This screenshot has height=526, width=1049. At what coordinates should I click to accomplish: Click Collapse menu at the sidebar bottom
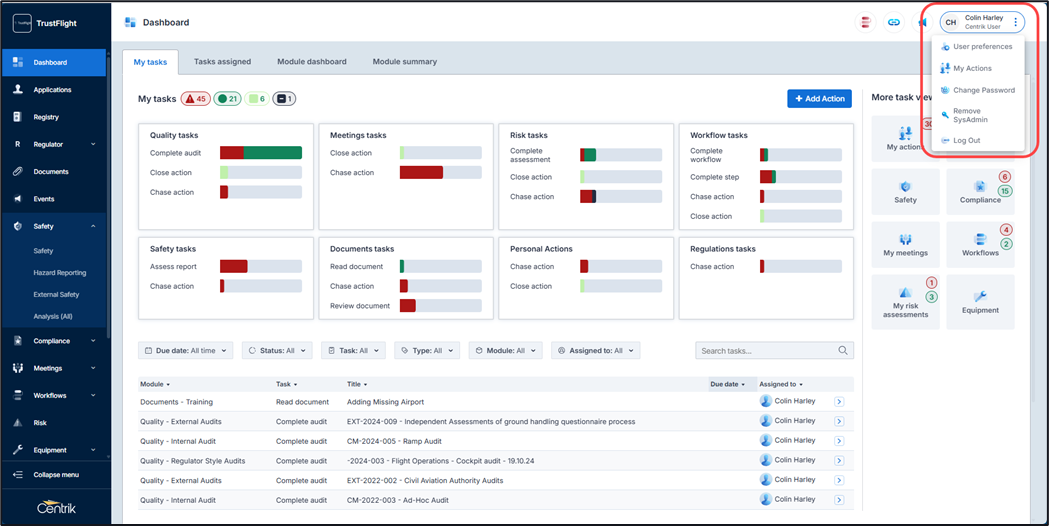[x=55, y=474]
